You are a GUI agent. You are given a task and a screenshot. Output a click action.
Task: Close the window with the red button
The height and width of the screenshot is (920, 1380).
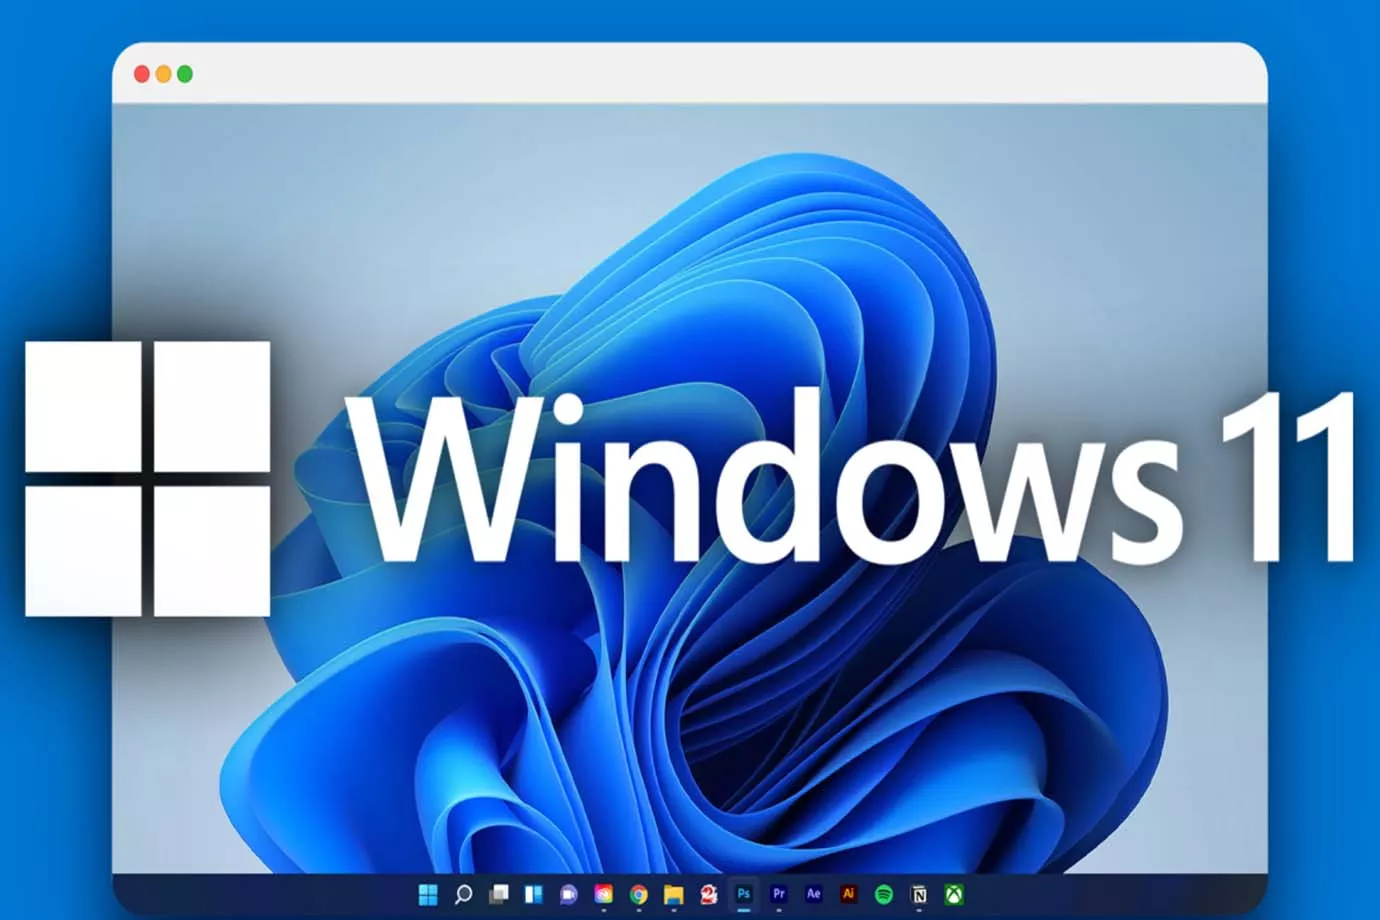point(142,74)
